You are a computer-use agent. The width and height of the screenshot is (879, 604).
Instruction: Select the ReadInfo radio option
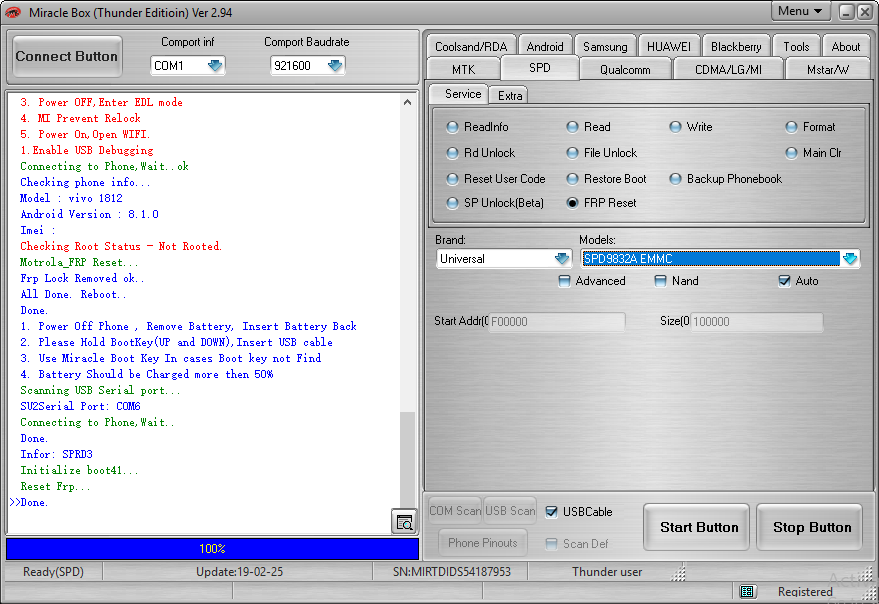452,127
